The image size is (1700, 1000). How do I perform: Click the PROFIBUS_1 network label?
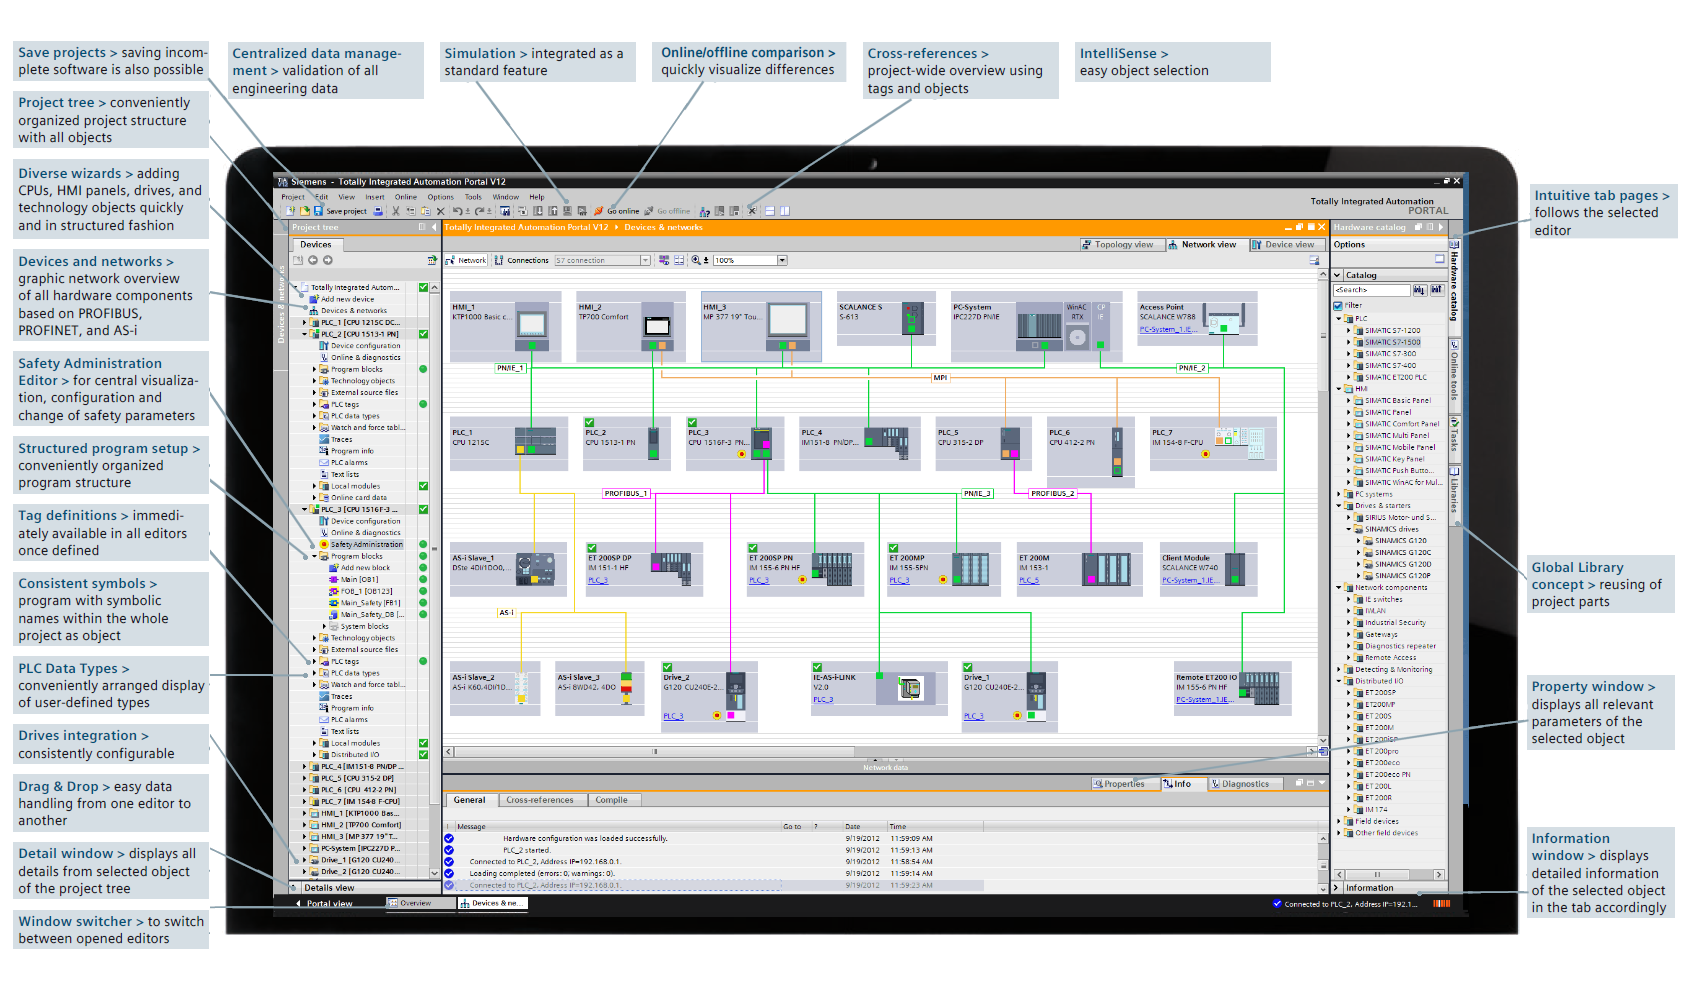(x=627, y=493)
